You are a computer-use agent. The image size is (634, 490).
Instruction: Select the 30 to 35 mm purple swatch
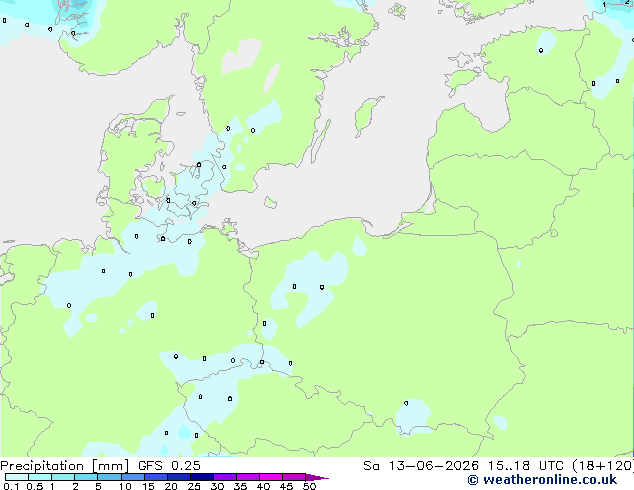tap(225, 477)
